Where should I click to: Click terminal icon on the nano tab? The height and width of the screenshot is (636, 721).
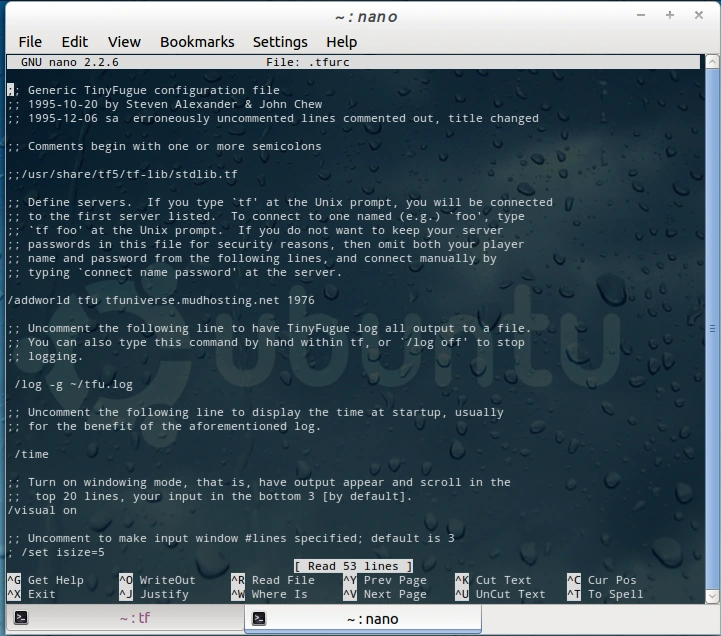coord(259,619)
